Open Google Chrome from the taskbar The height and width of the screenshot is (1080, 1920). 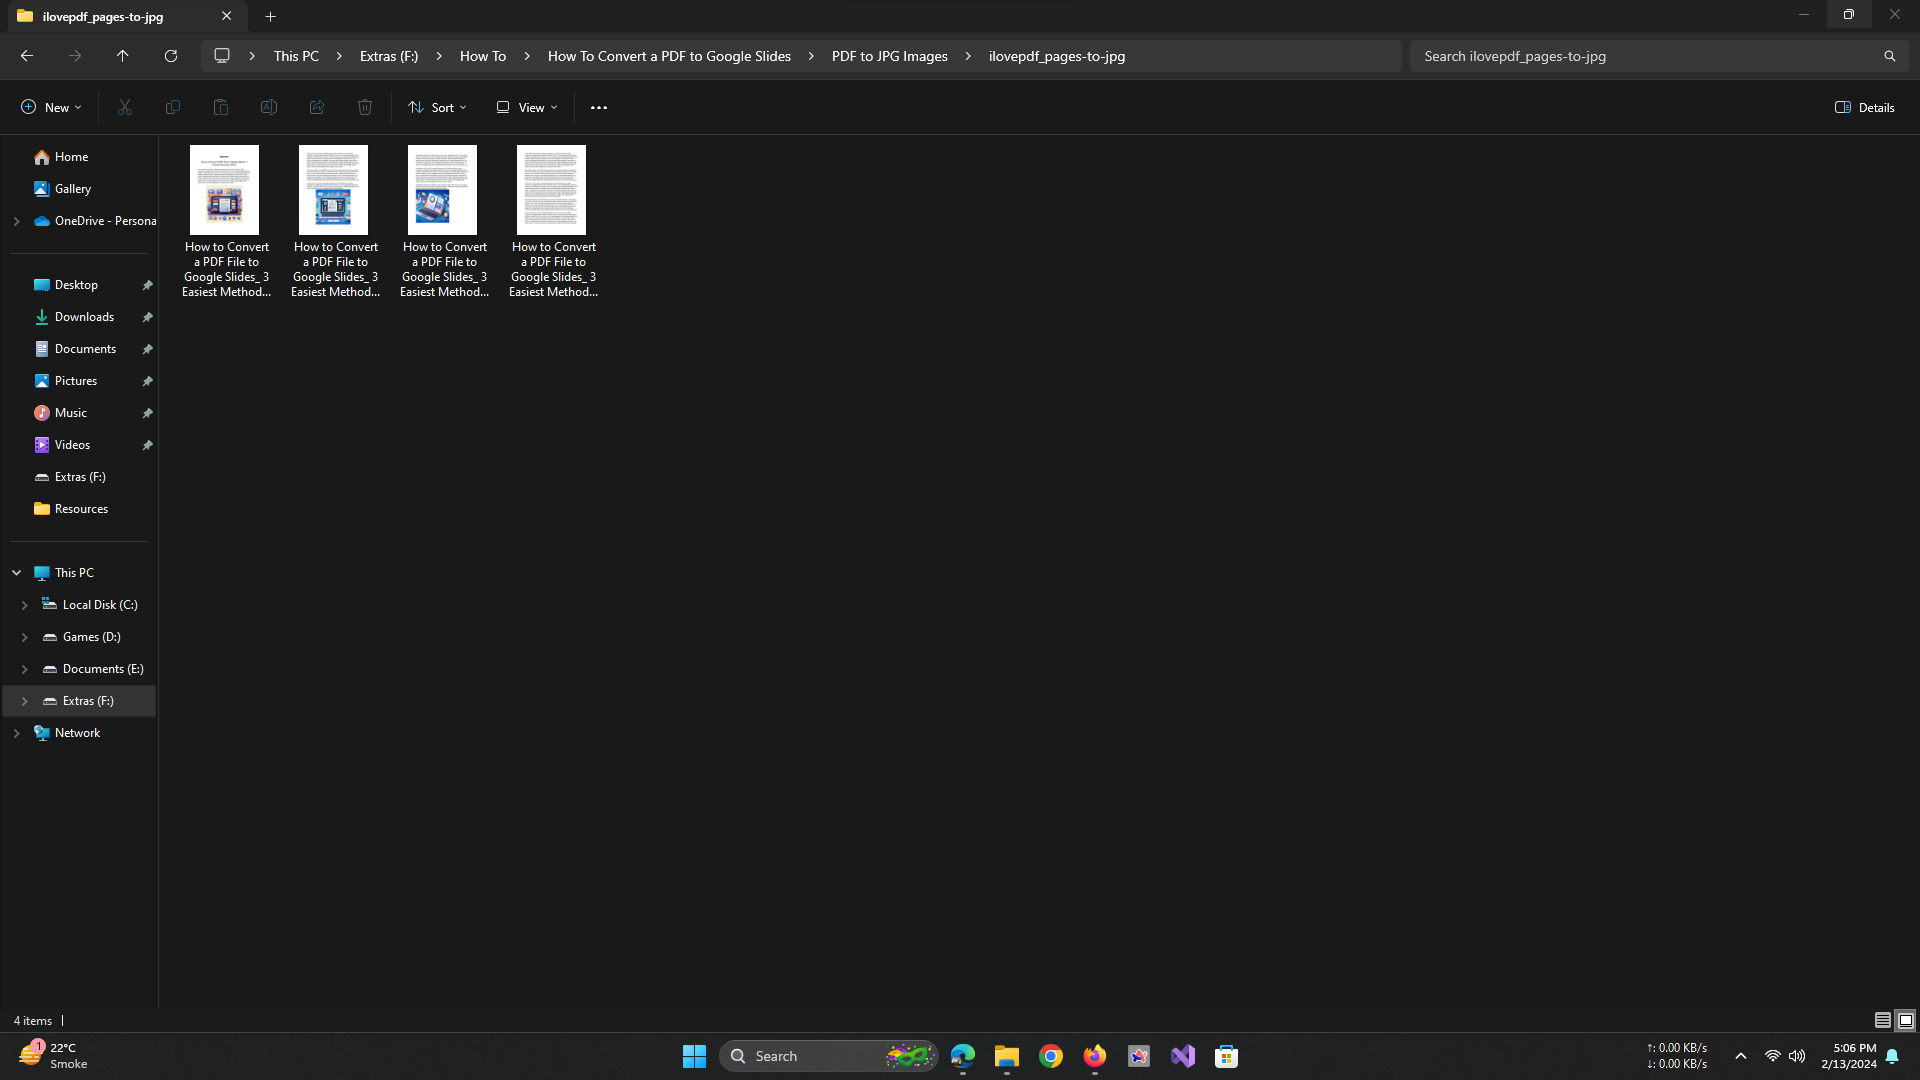click(1051, 1056)
